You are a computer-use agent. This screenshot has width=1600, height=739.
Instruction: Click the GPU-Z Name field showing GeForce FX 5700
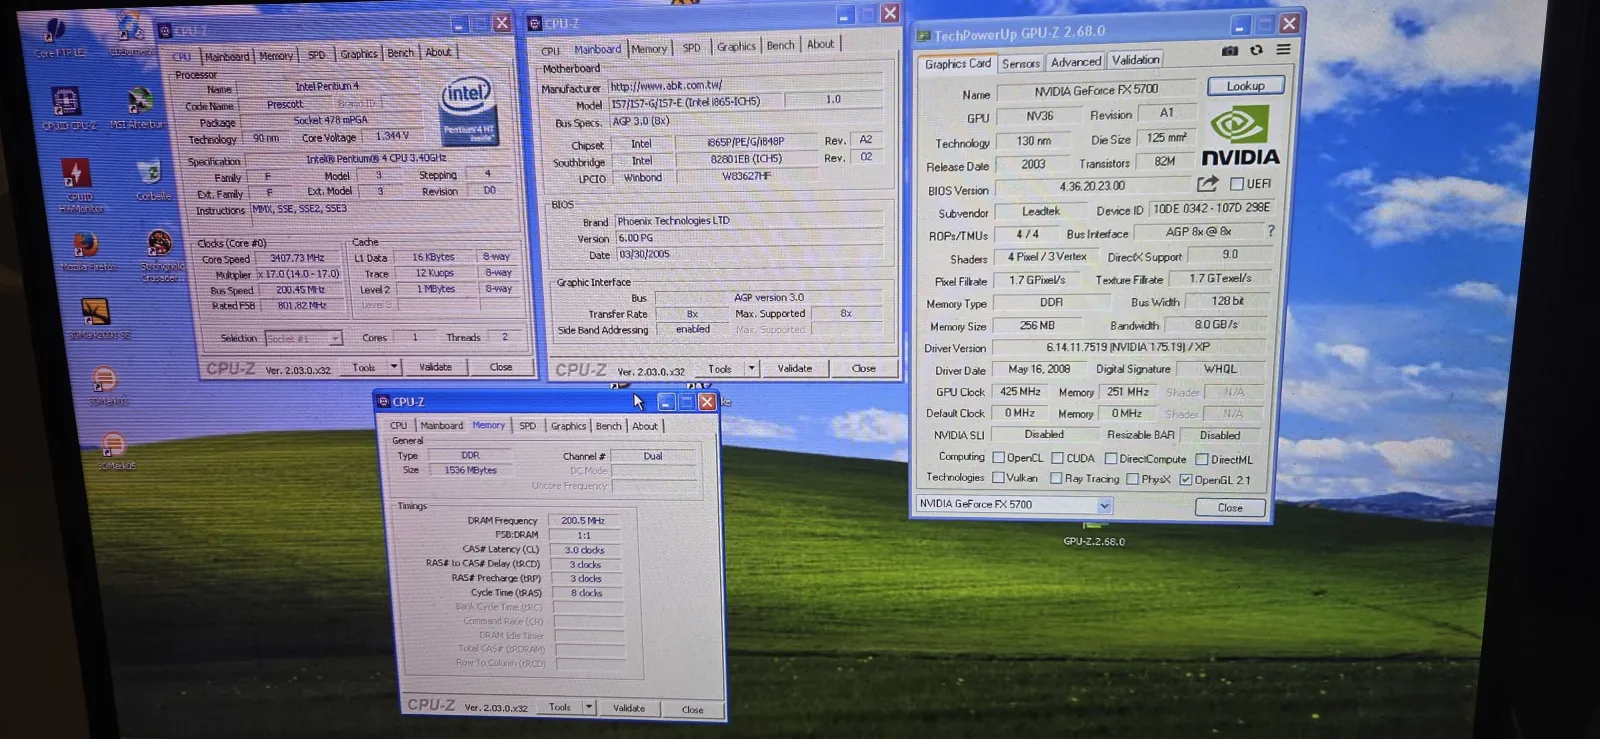tap(1096, 91)
